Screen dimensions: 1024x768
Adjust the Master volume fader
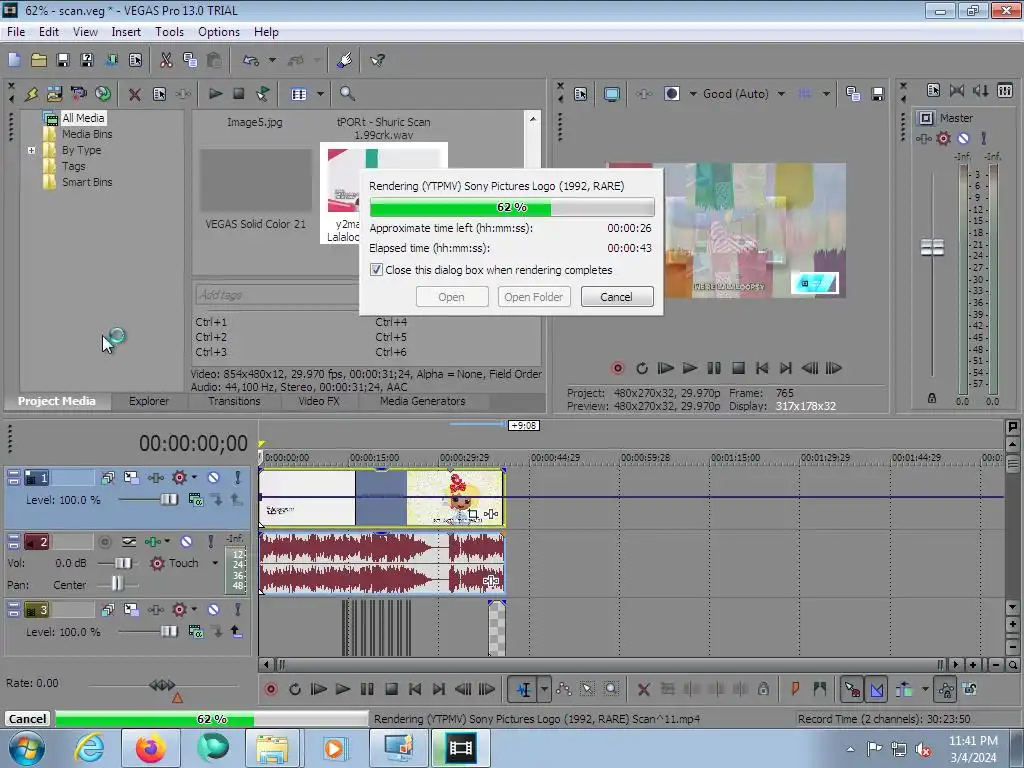tap(932, 248)
